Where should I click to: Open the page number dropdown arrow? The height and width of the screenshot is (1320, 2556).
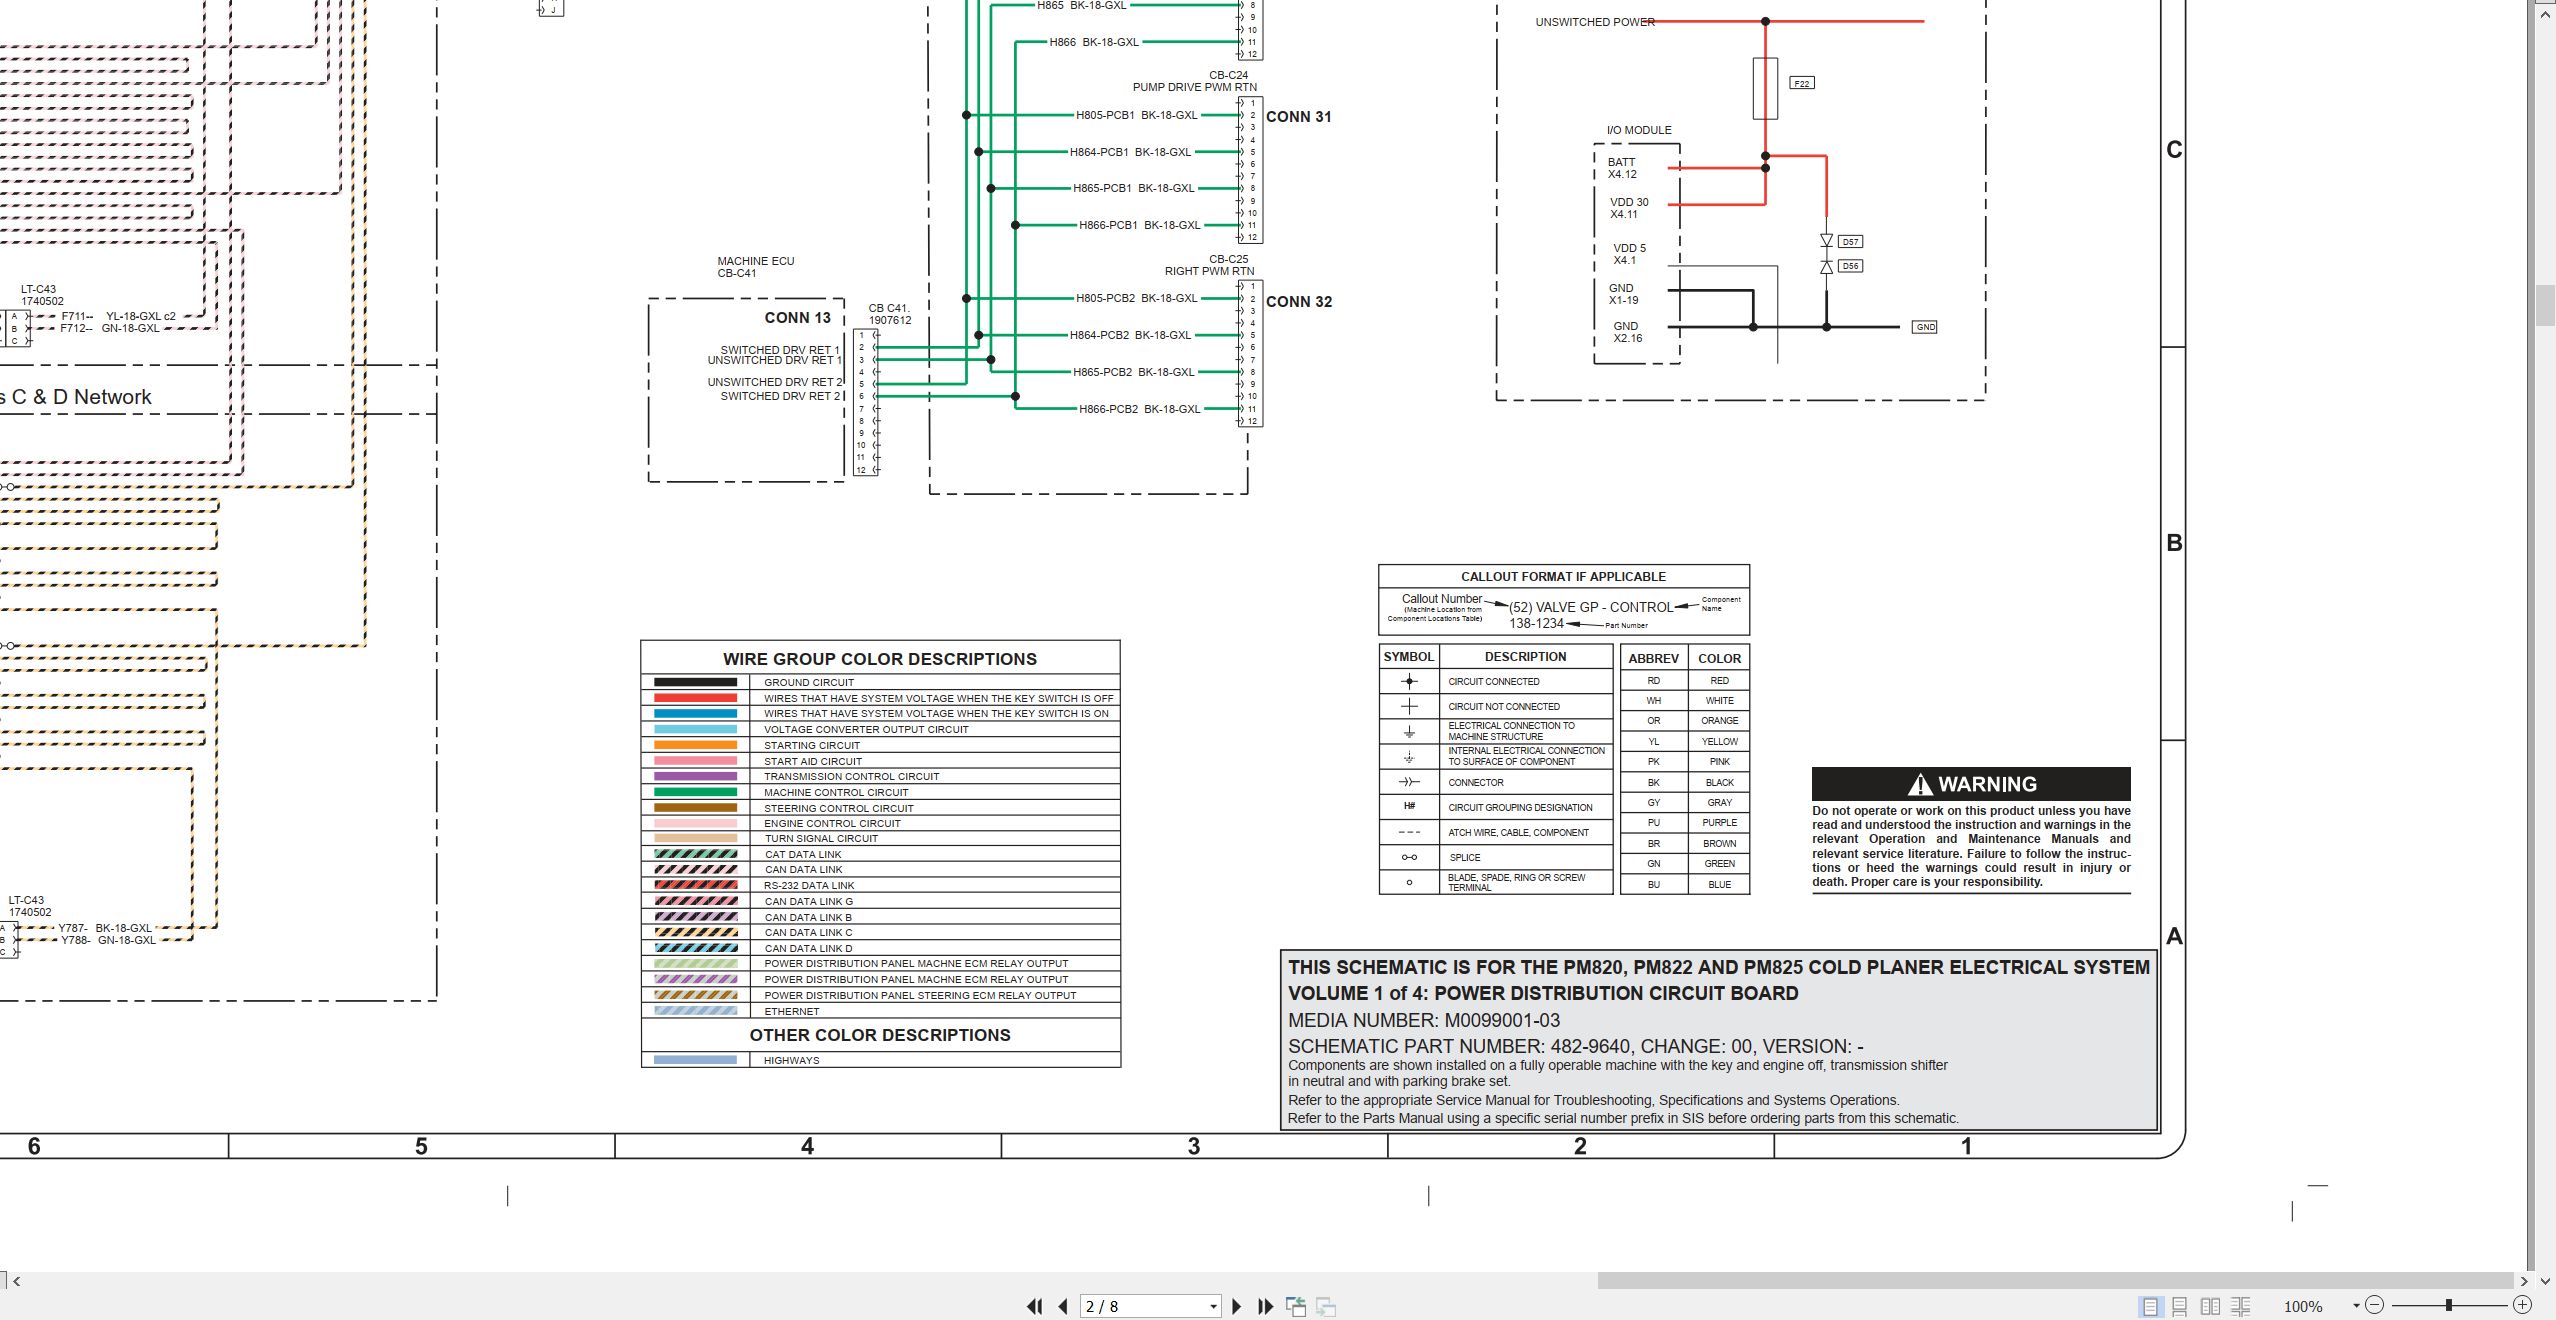pyautogui.click(x=1213, y=1306)
